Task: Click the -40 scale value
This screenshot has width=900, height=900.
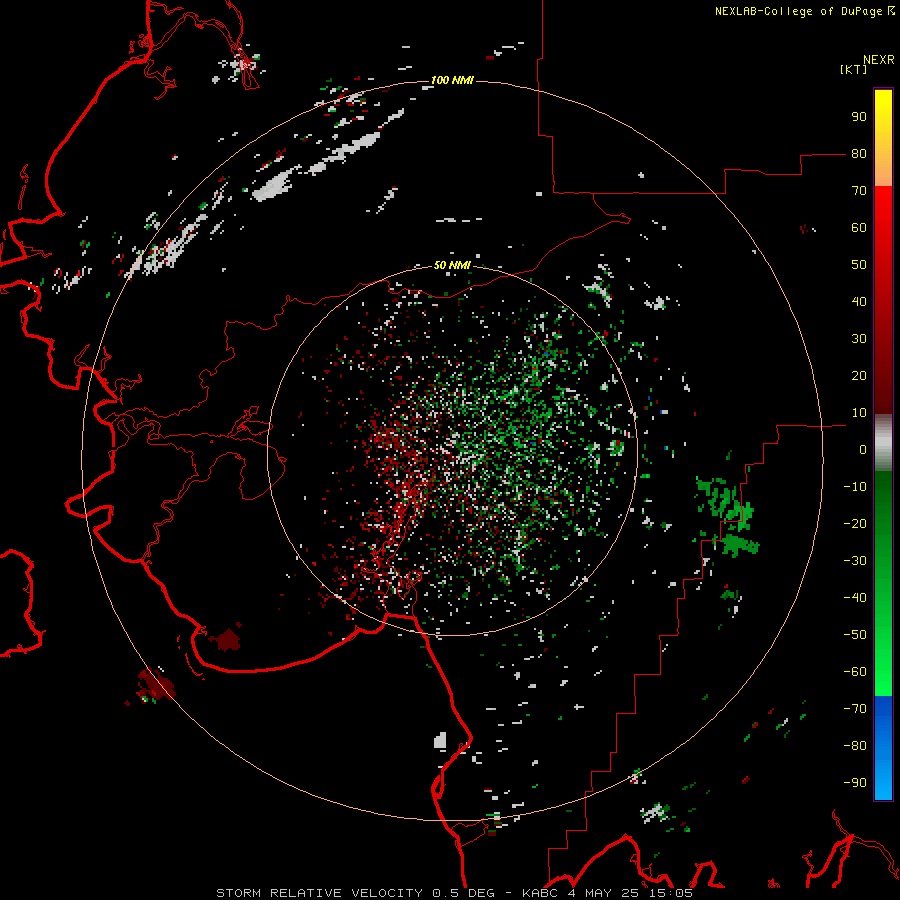Action: point(855,598)
